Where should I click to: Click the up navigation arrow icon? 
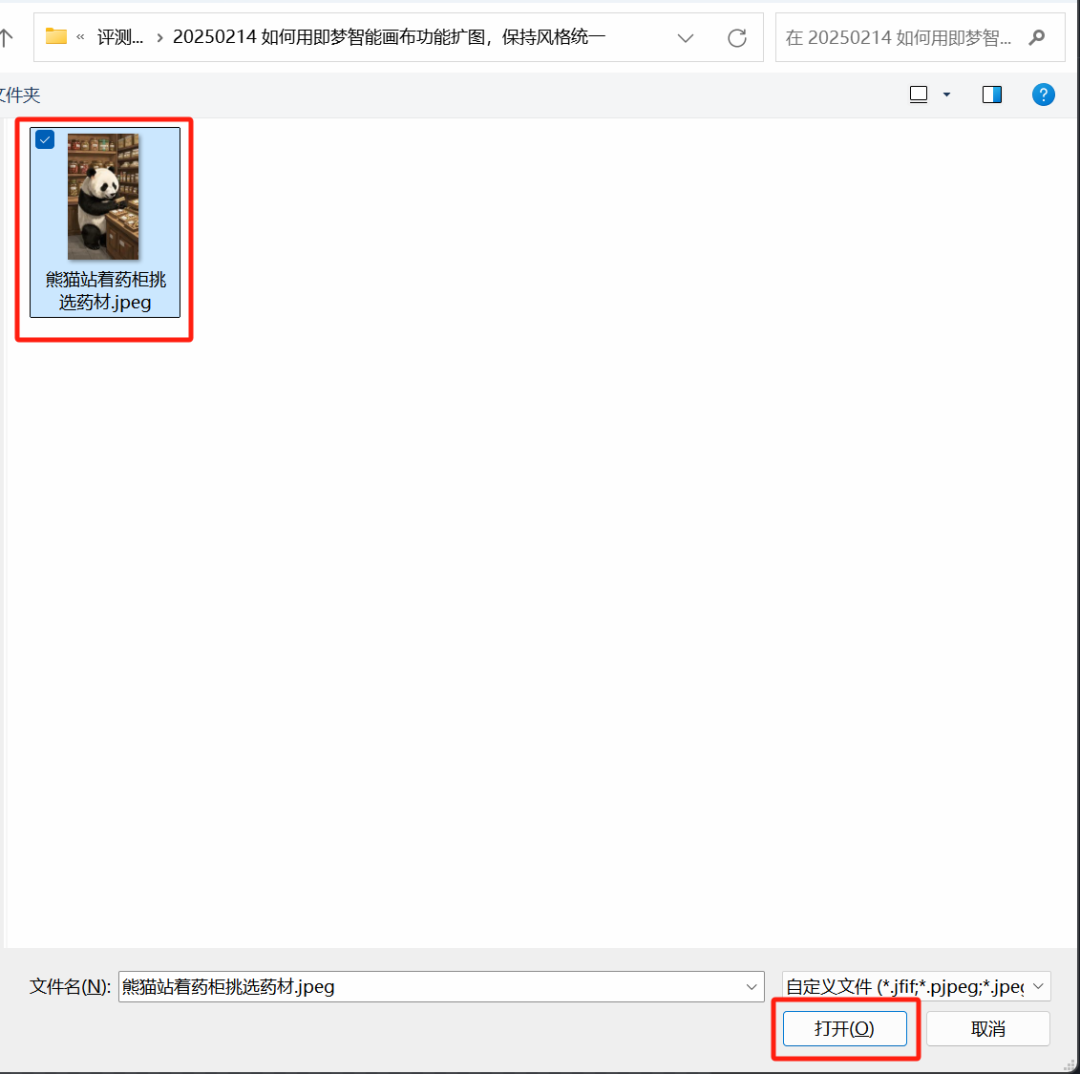(8, 37)
